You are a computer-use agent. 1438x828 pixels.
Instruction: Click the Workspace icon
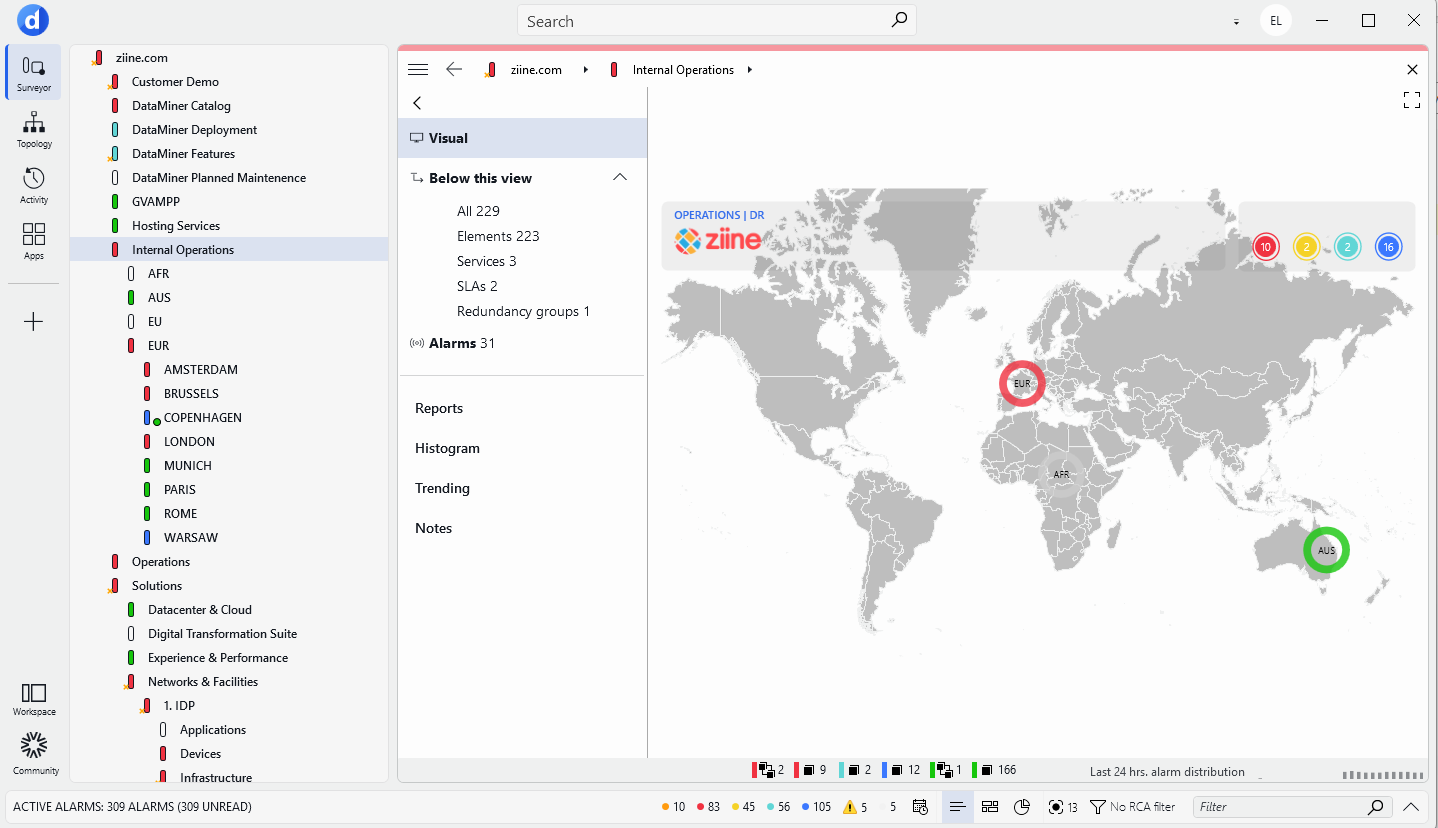(34, 699)
